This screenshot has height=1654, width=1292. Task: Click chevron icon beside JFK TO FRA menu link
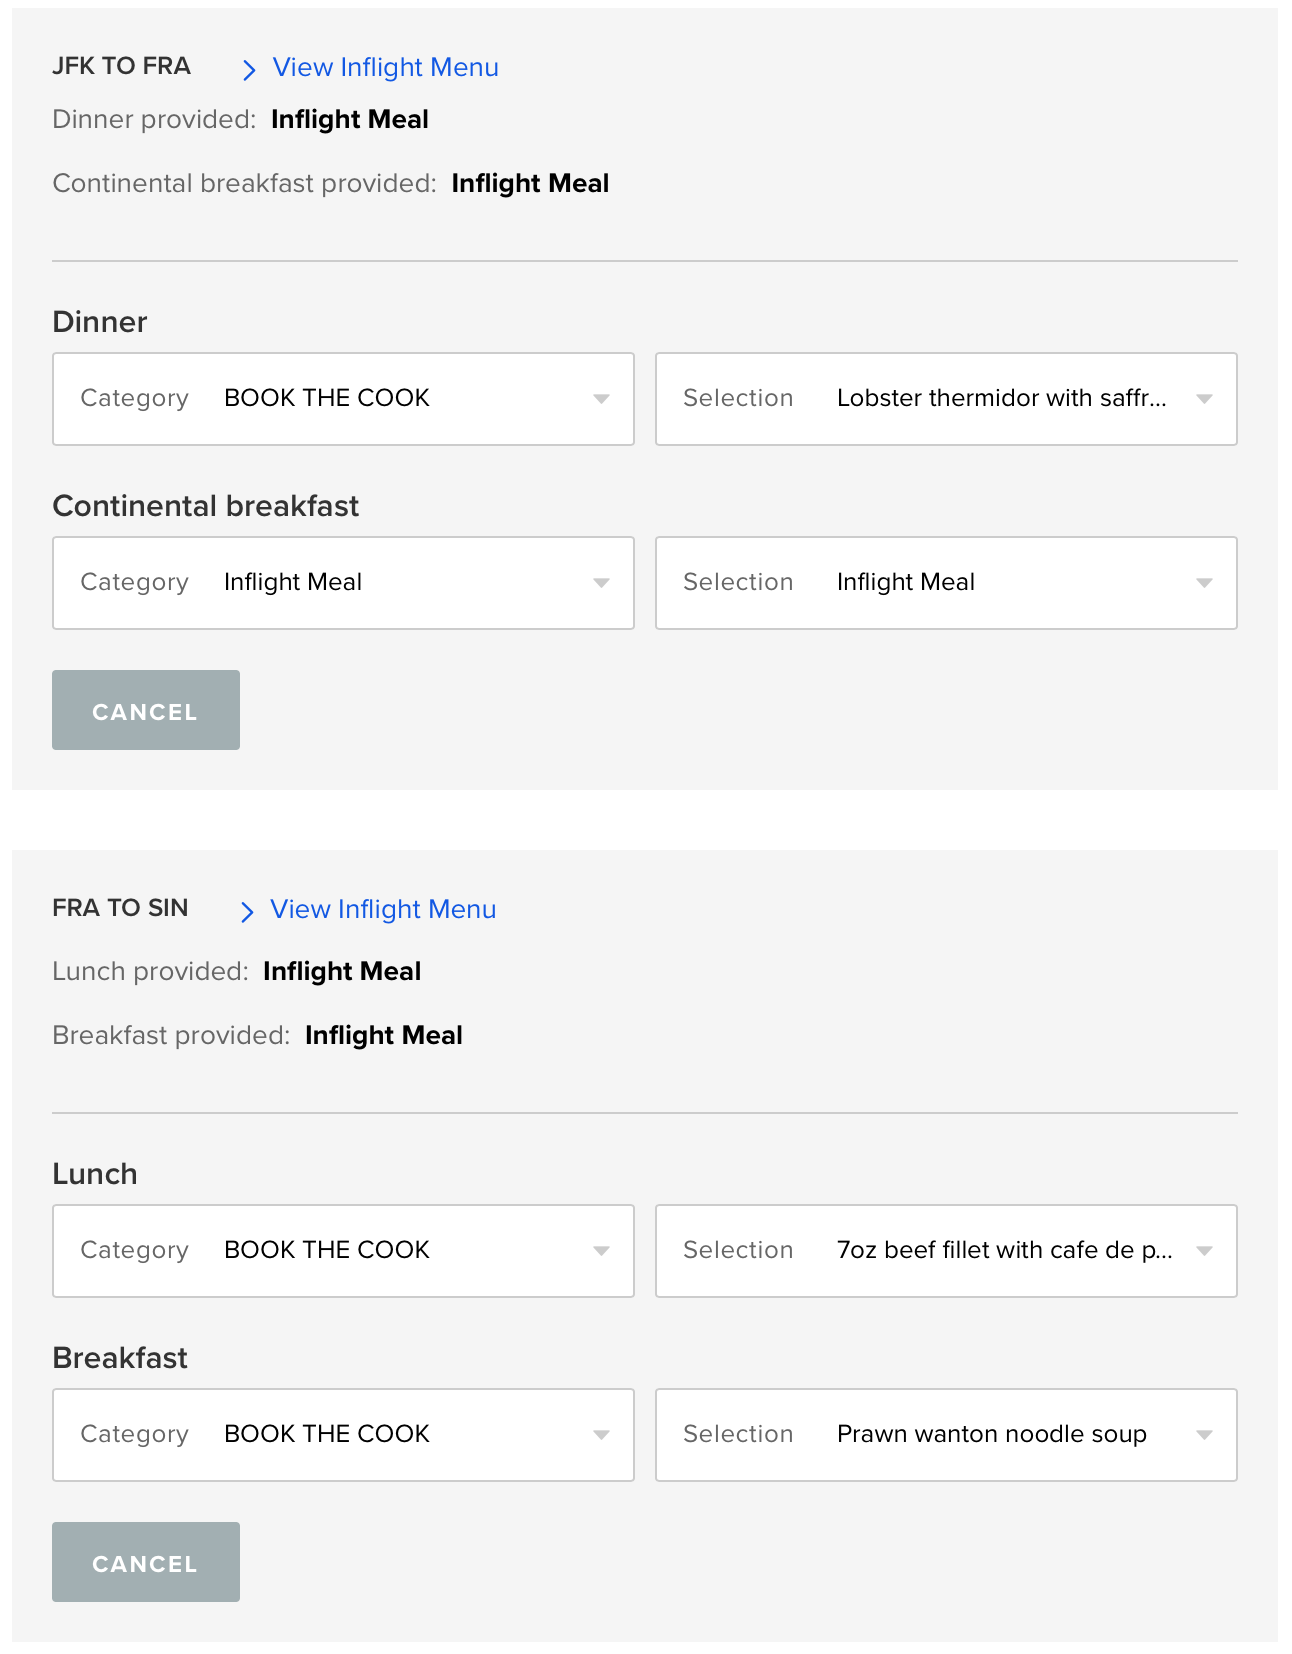pyautogui.click(x=250, y=69)
